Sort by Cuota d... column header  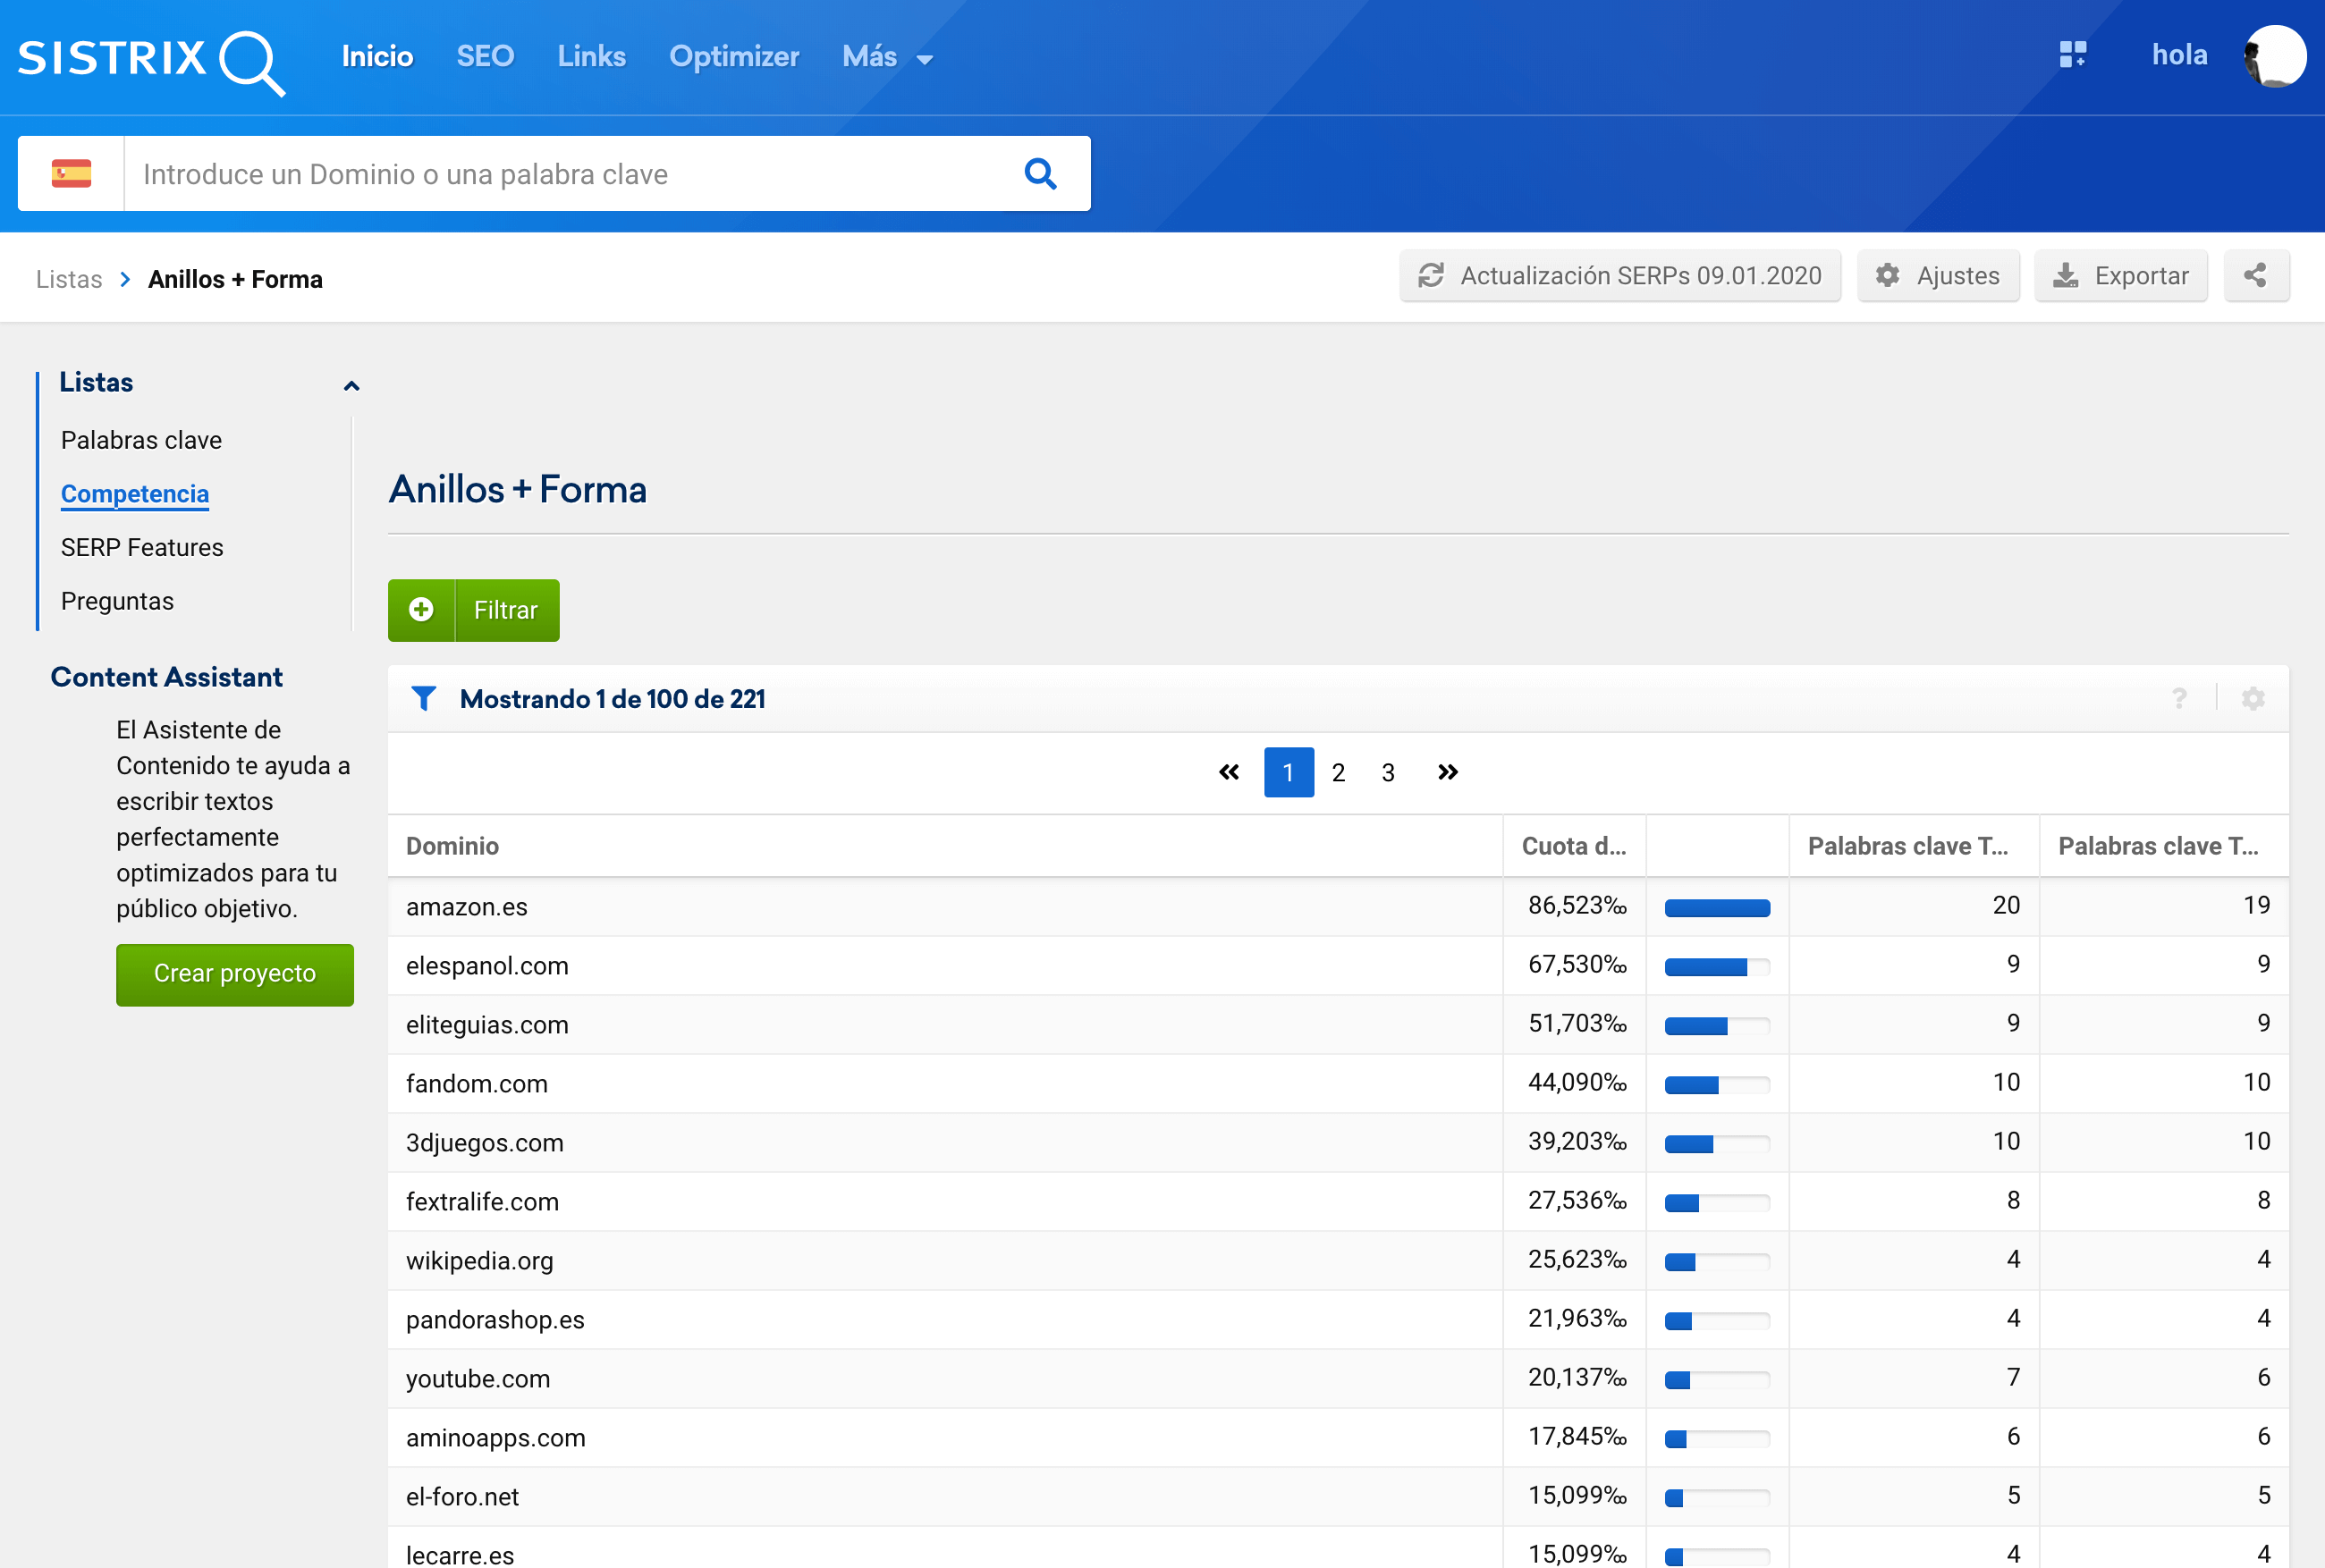[1574, 846]
